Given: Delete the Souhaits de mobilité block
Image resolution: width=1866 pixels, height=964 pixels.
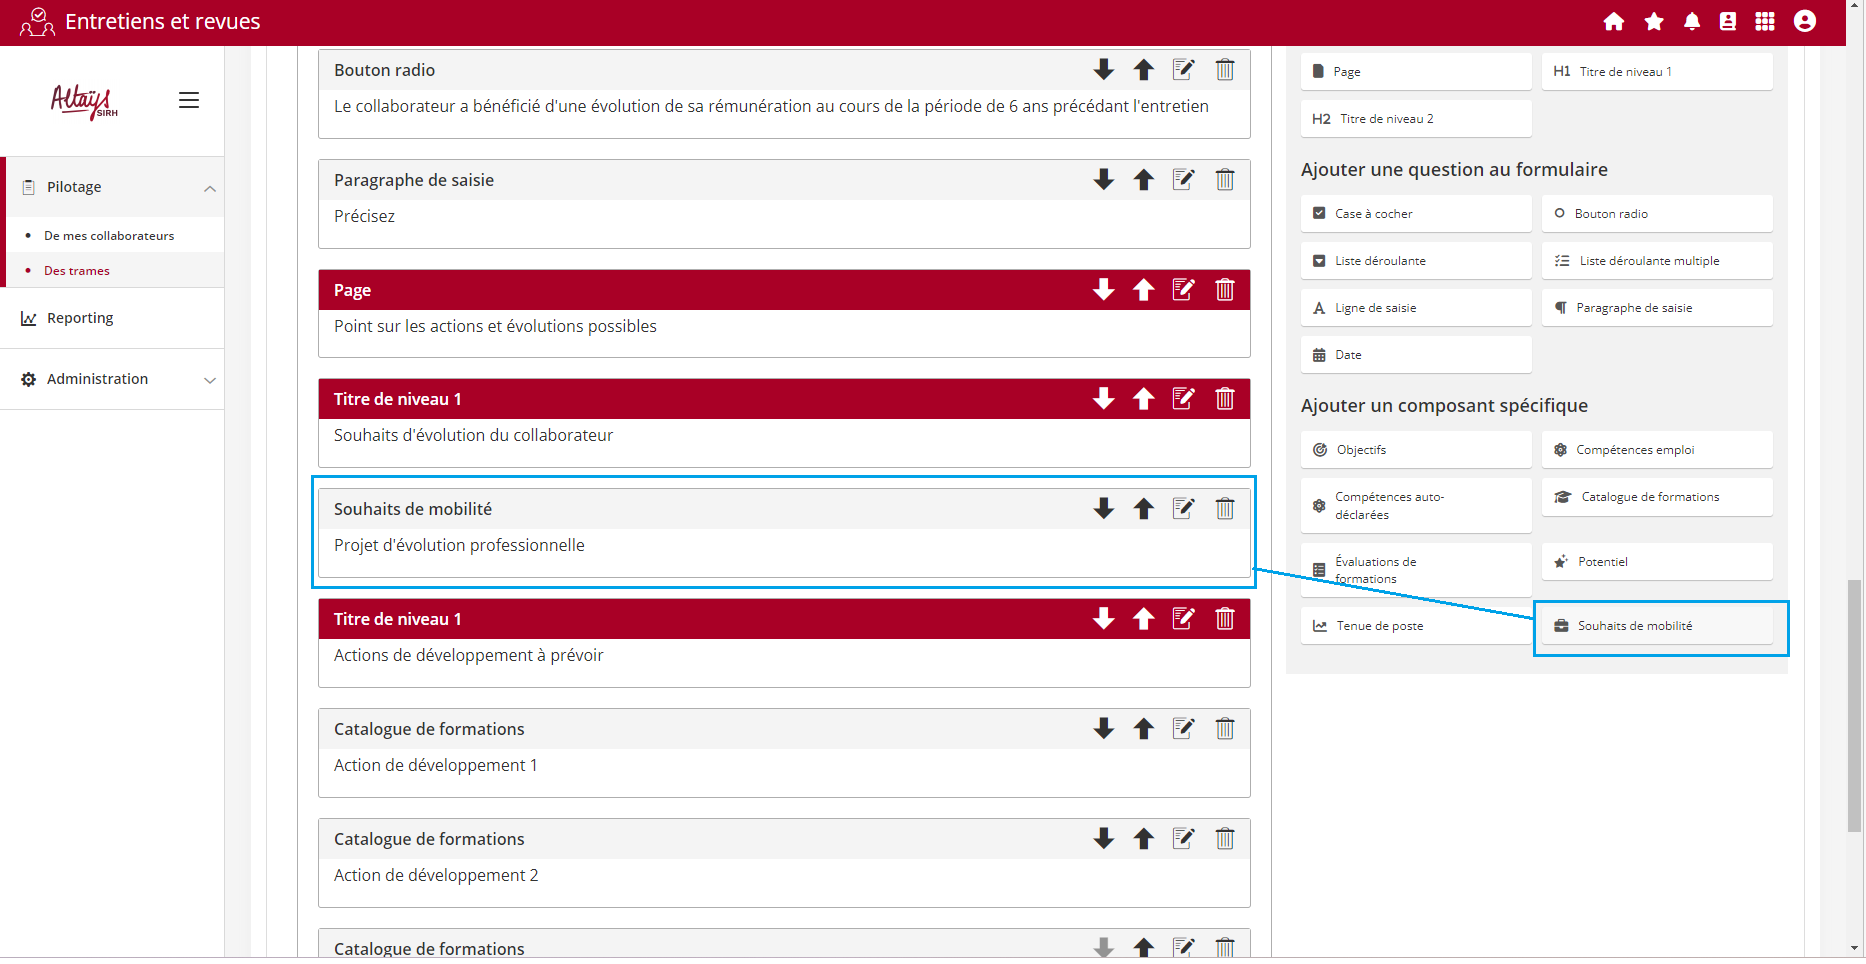Looking at the screenshot, I should click(x=1225, y=509).
